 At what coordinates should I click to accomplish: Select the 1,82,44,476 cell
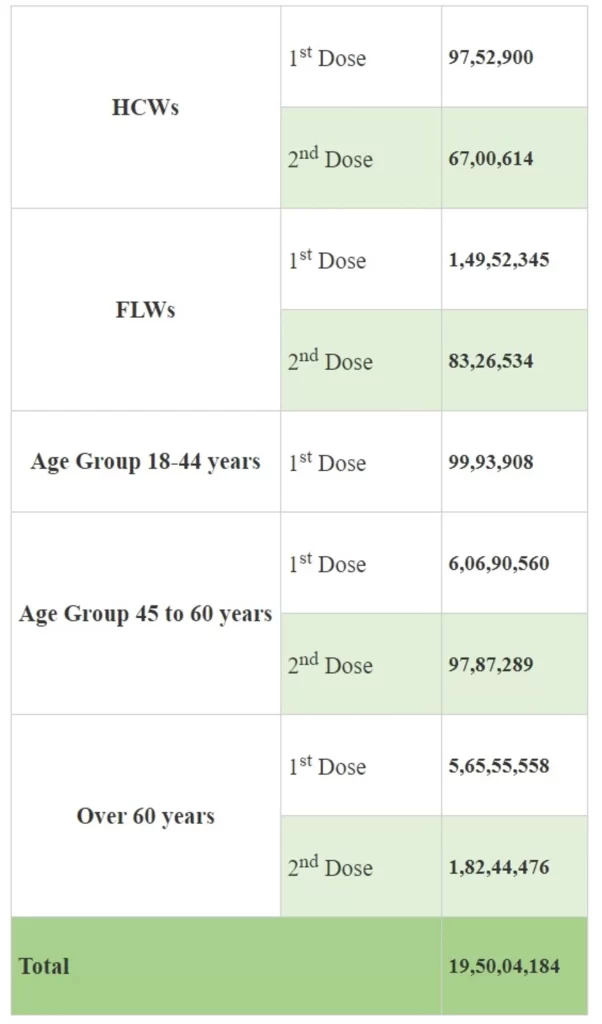(499, 867)
